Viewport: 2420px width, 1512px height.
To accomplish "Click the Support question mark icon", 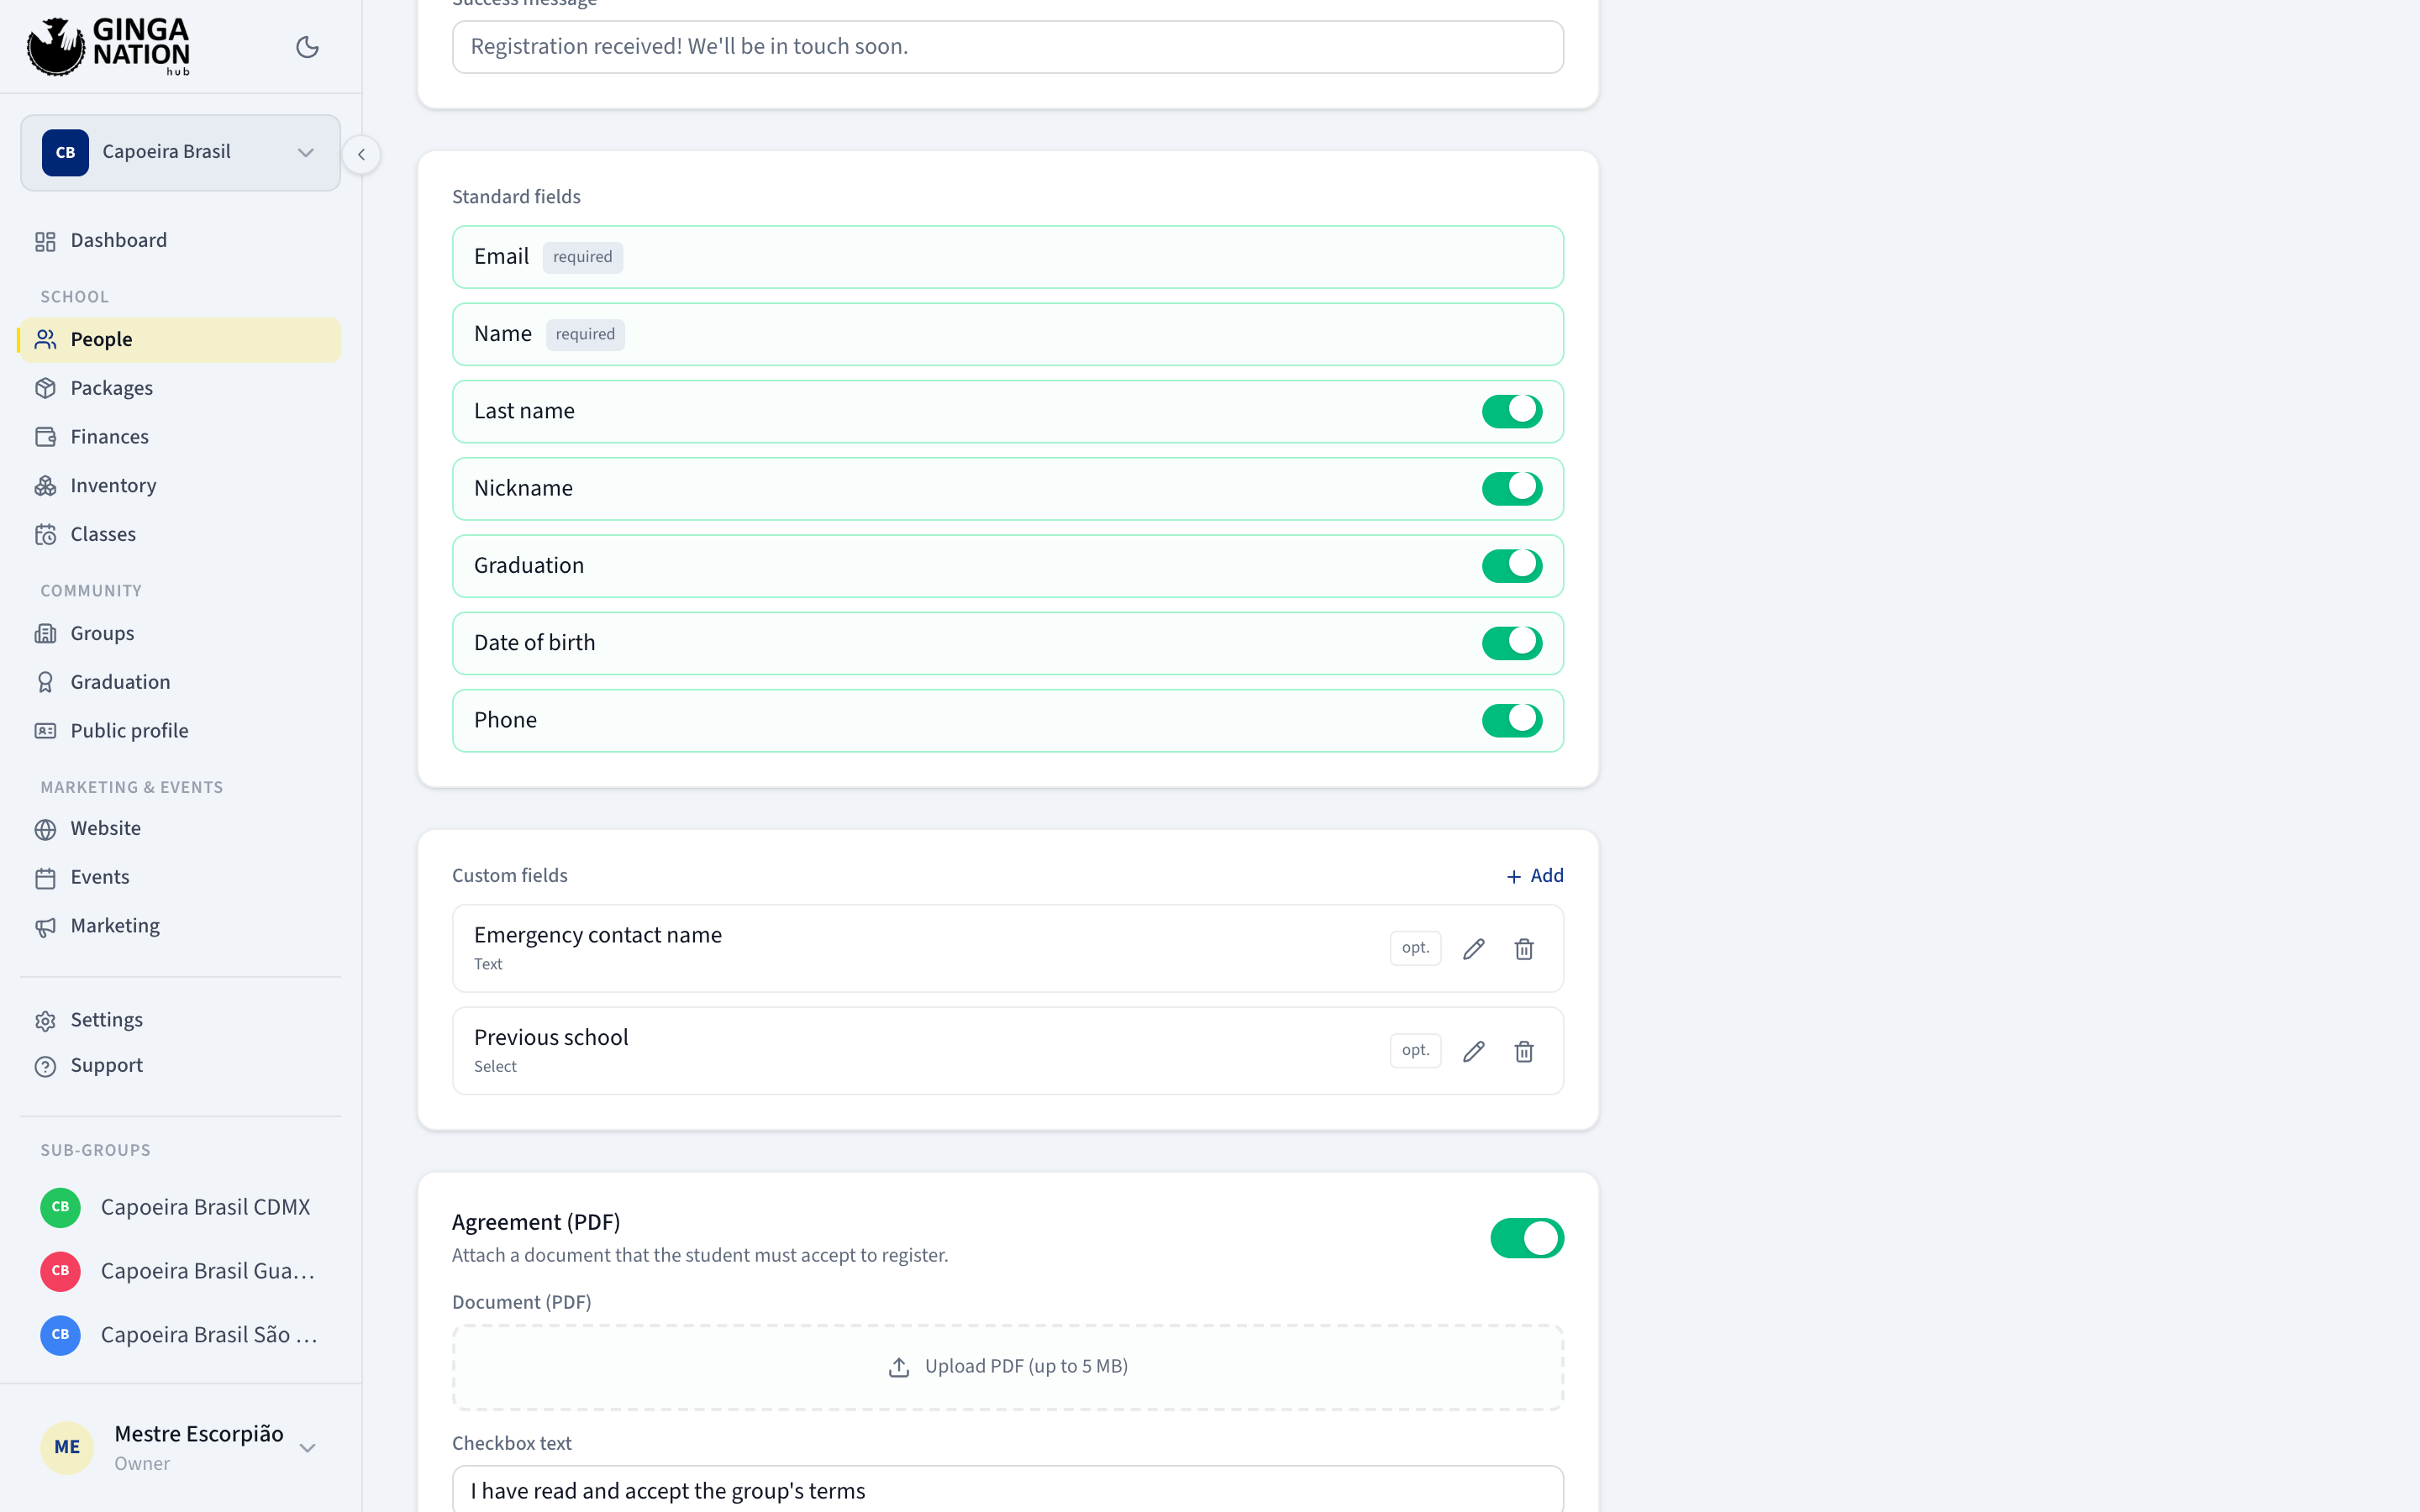I will 45,1066.
